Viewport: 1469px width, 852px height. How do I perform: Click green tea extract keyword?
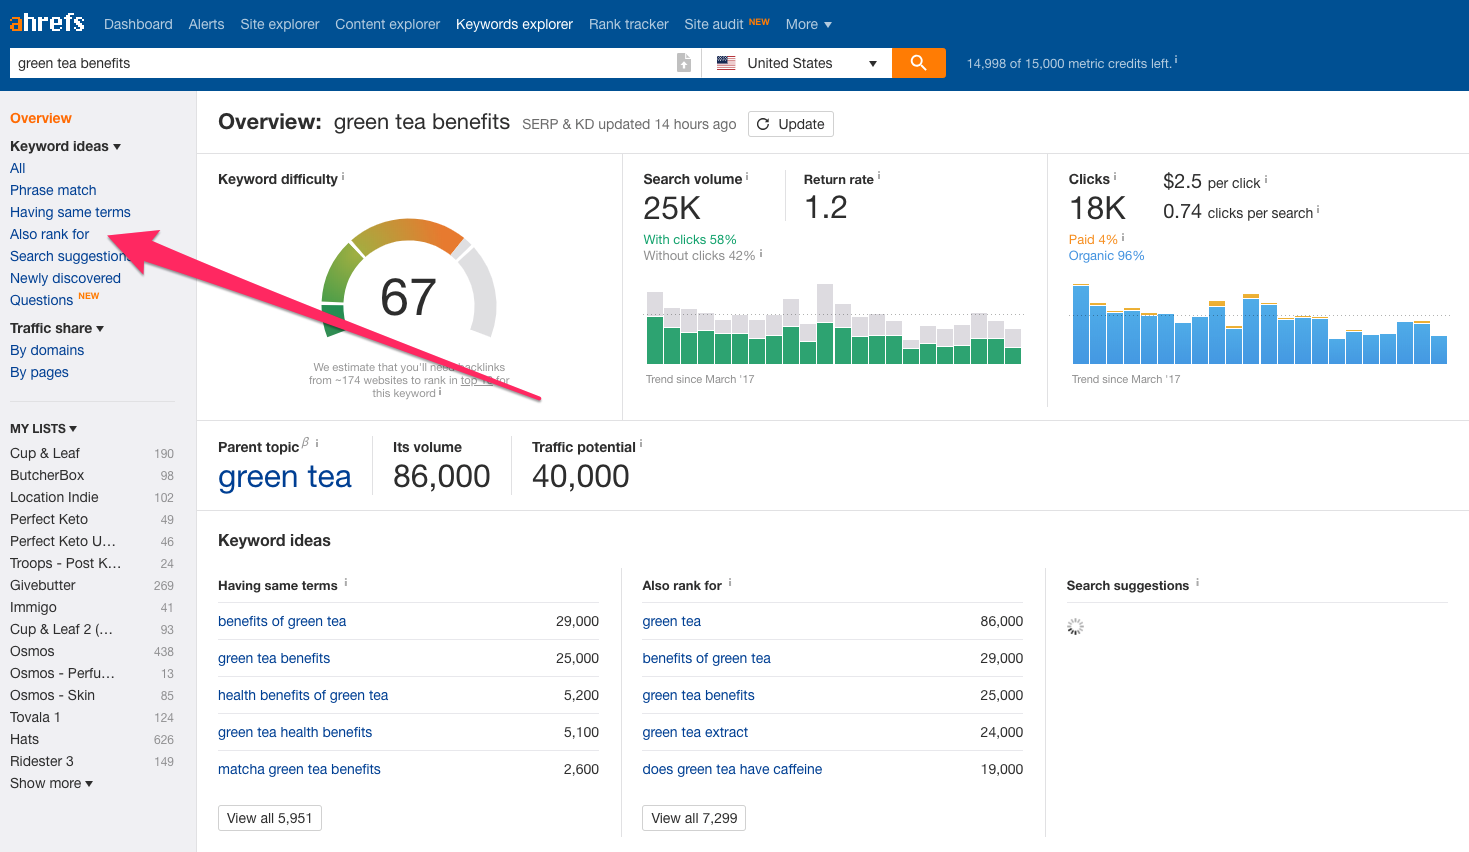(695, 732)
